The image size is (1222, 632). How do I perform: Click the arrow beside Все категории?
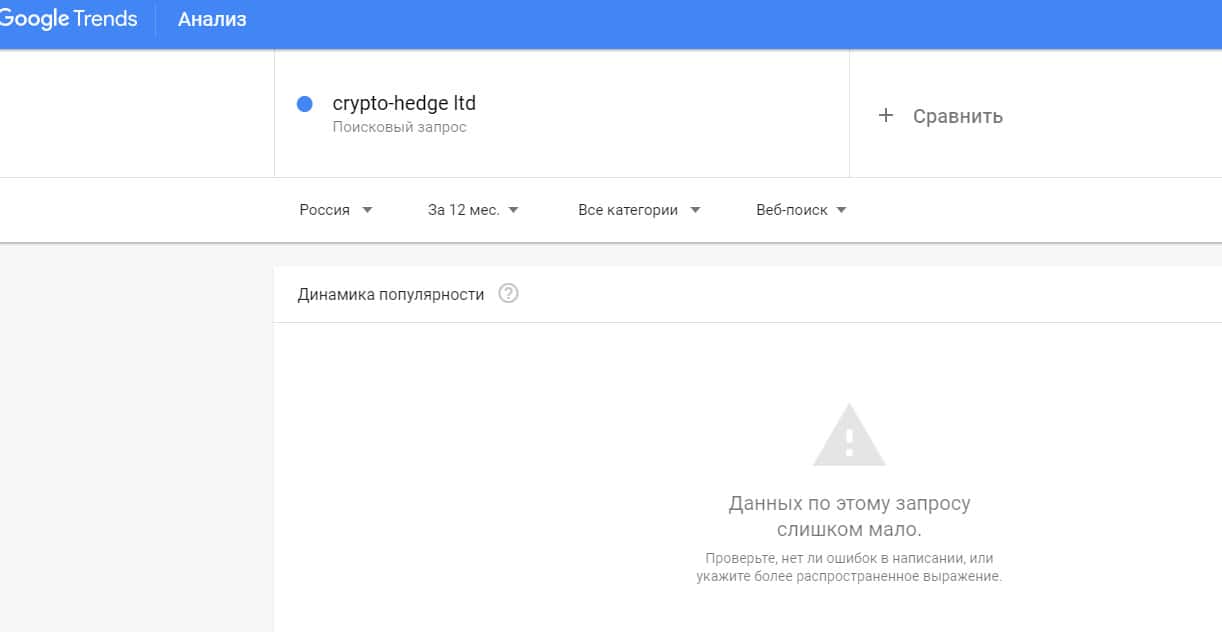click(695, 210)
